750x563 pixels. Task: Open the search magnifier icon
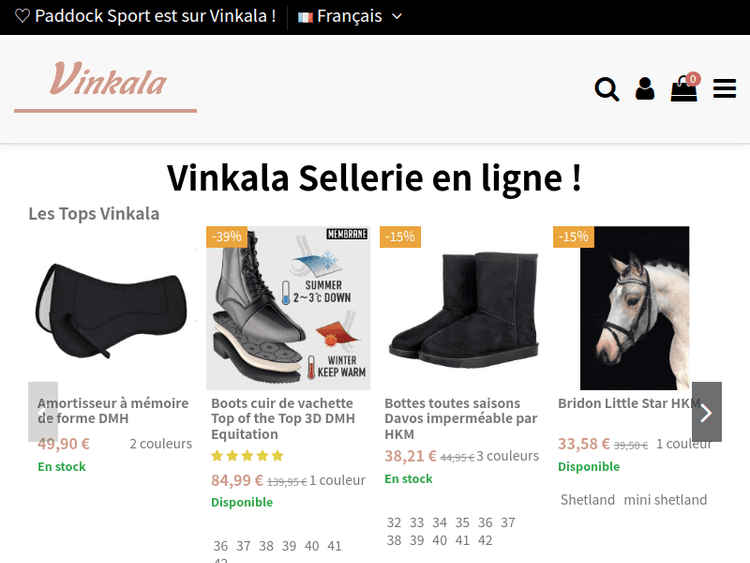coord(607,89)
